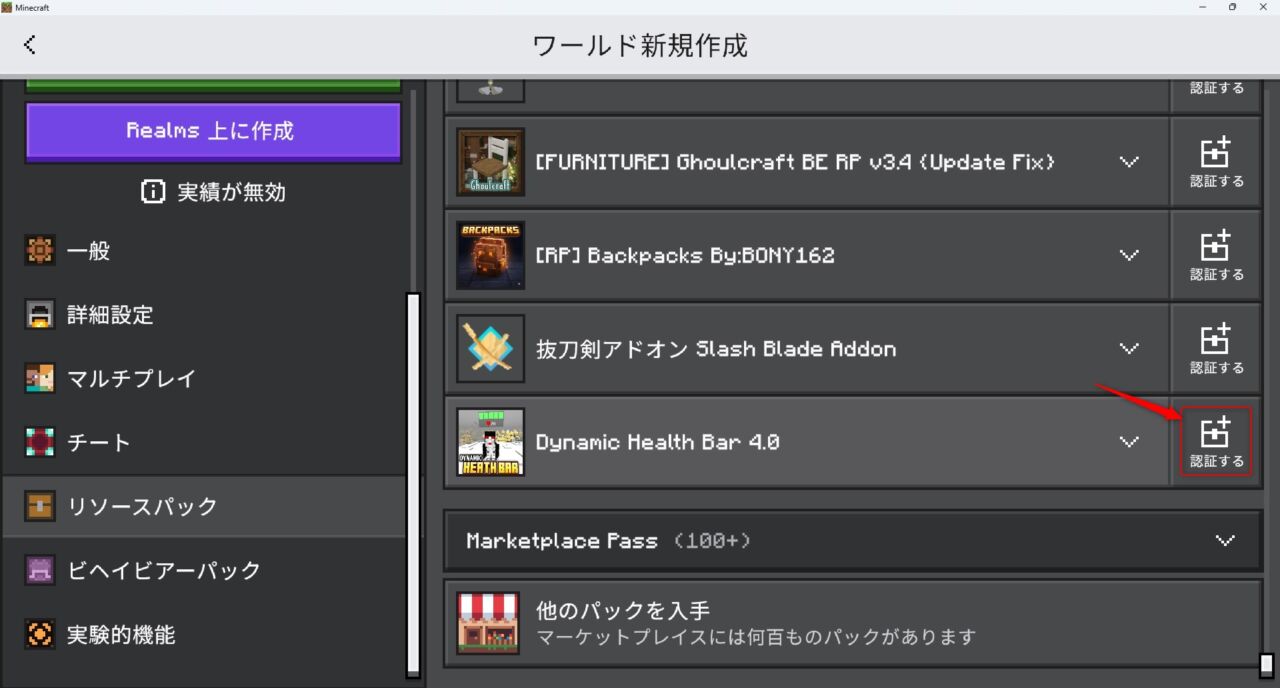Minimize the Minecraft window
The height and width of the screenshot is (688, 1280).
tap(1201, 7)
